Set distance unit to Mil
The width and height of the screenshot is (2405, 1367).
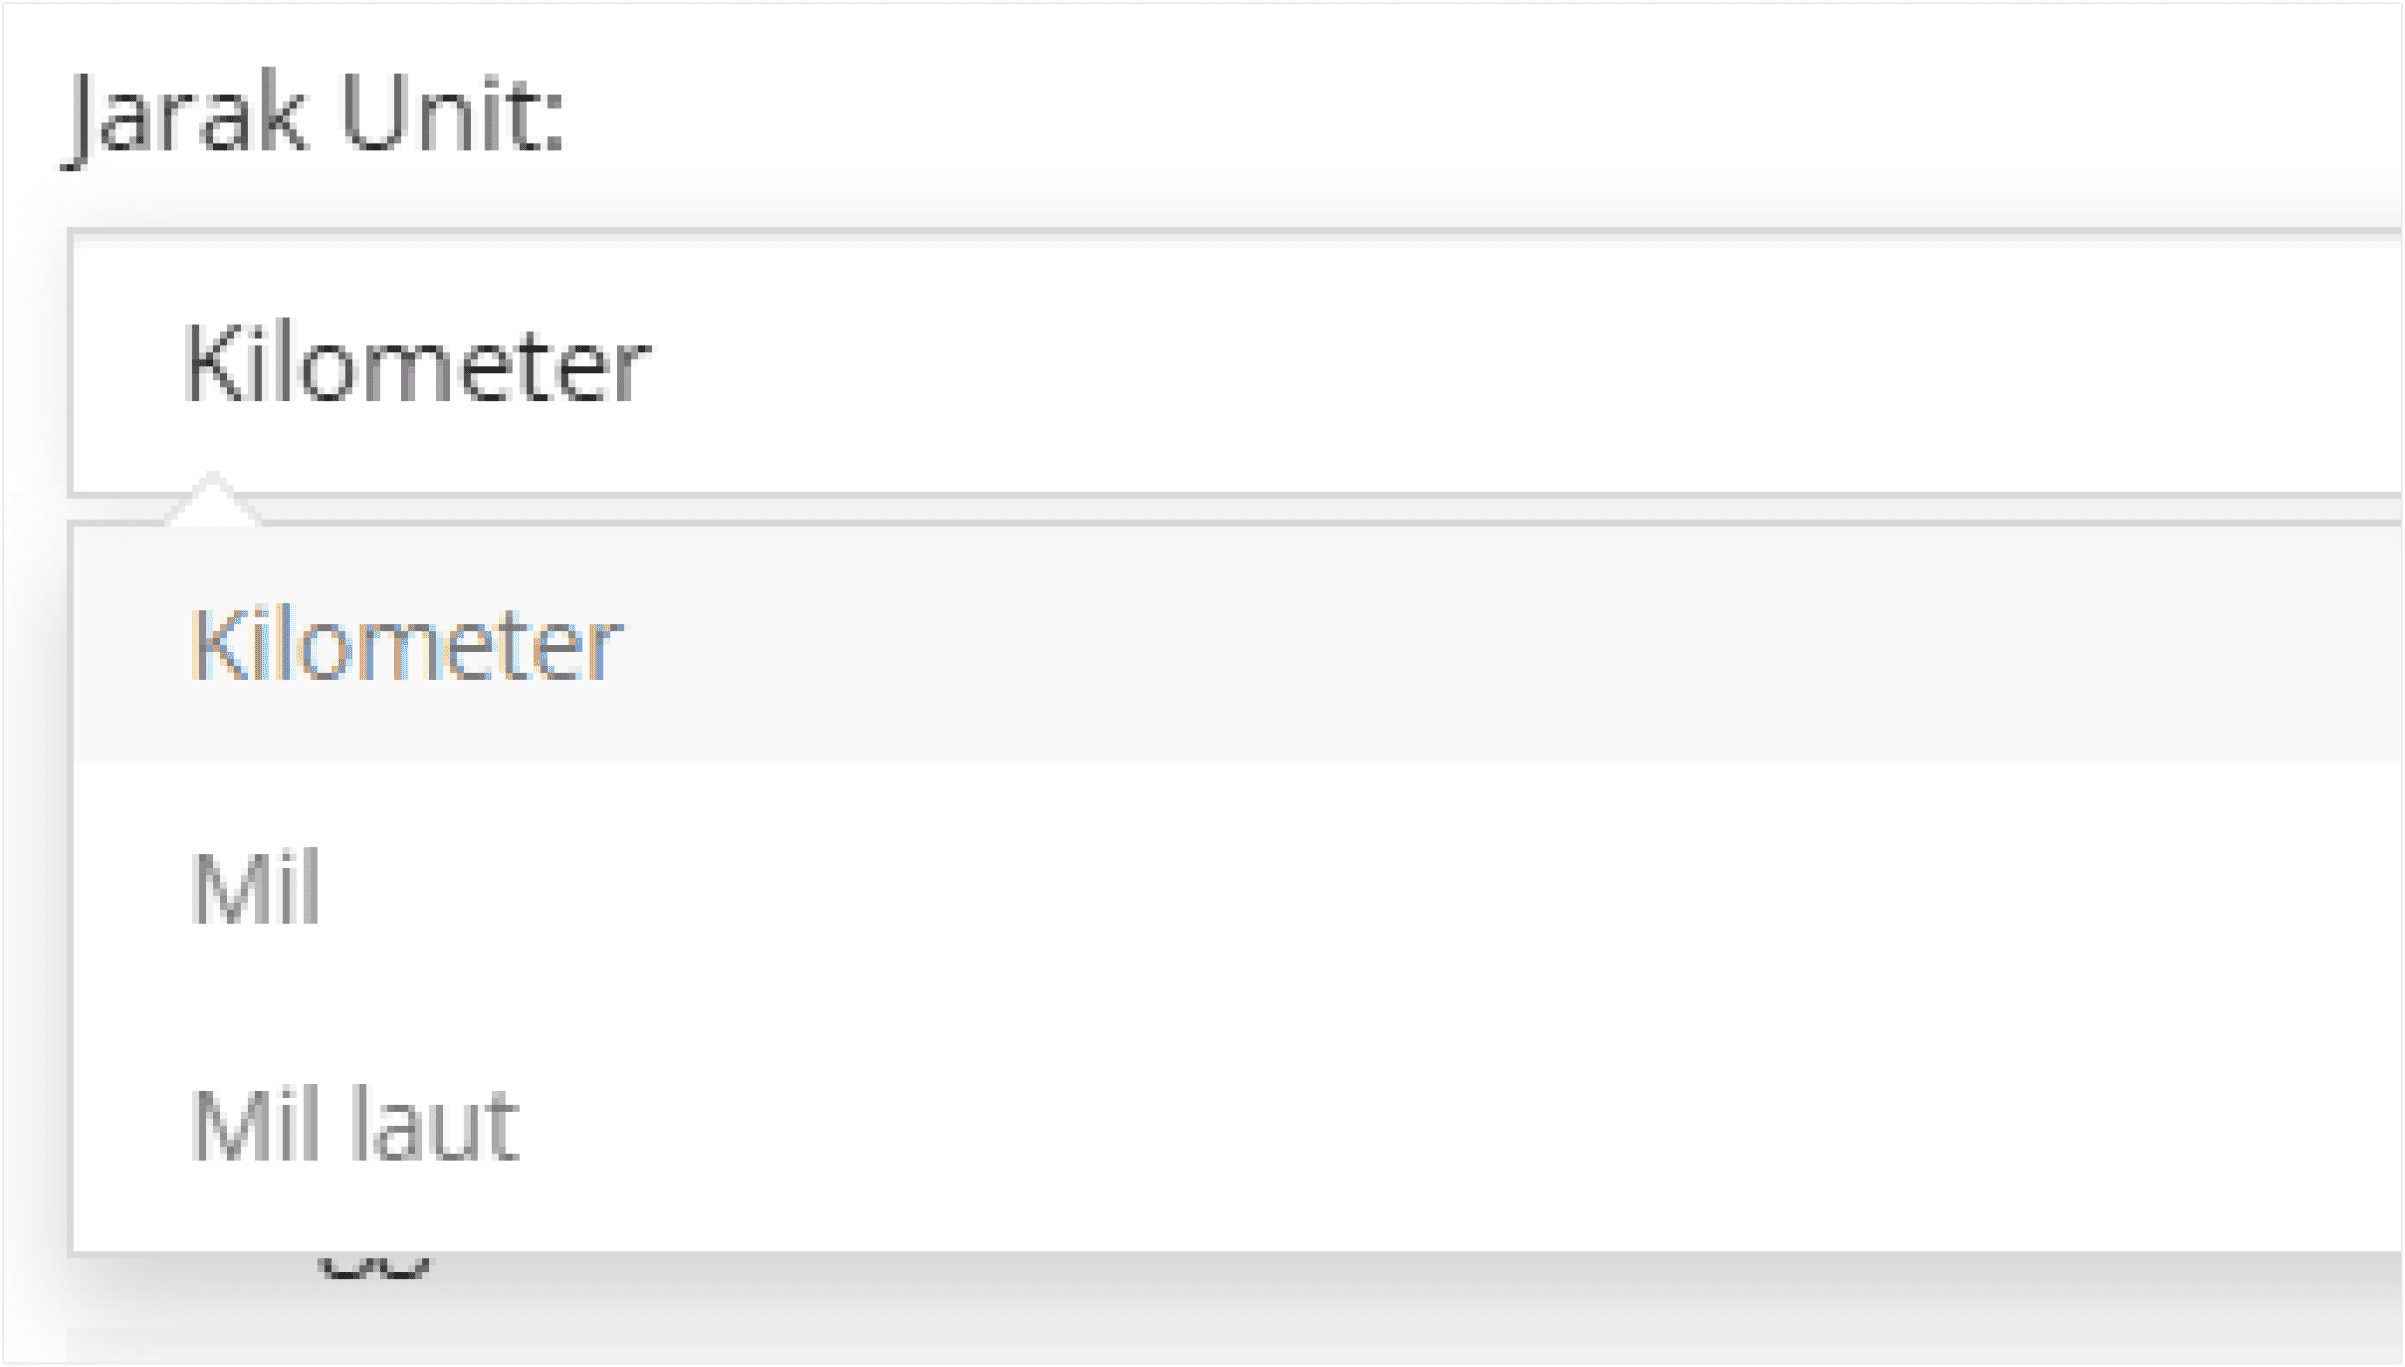coord(1238,885)
